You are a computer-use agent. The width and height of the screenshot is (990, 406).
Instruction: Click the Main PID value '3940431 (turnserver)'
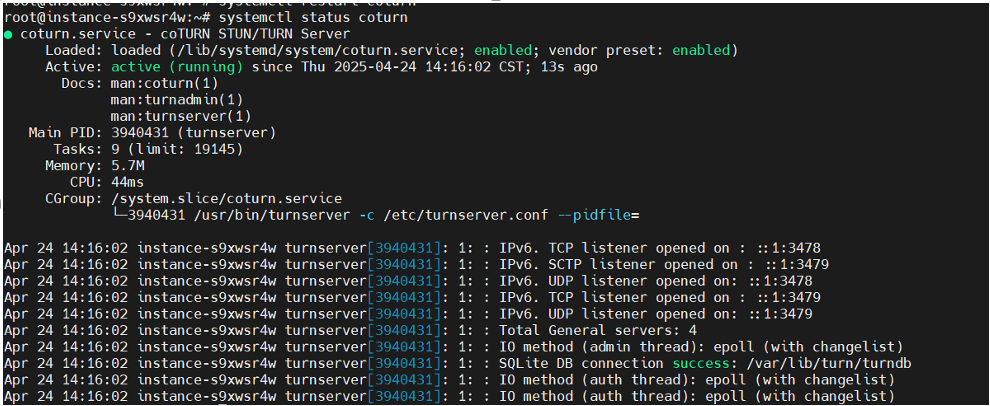(193, 133)
